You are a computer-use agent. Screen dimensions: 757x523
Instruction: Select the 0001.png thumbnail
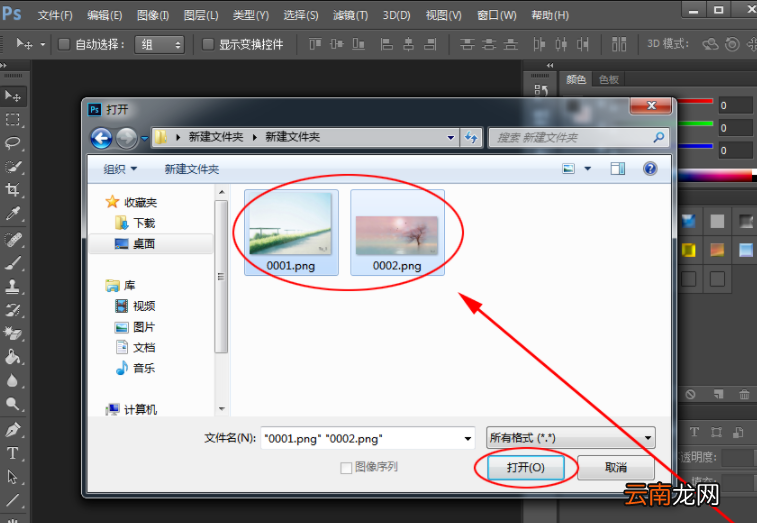pyautogui.click(x=291, y=232)
